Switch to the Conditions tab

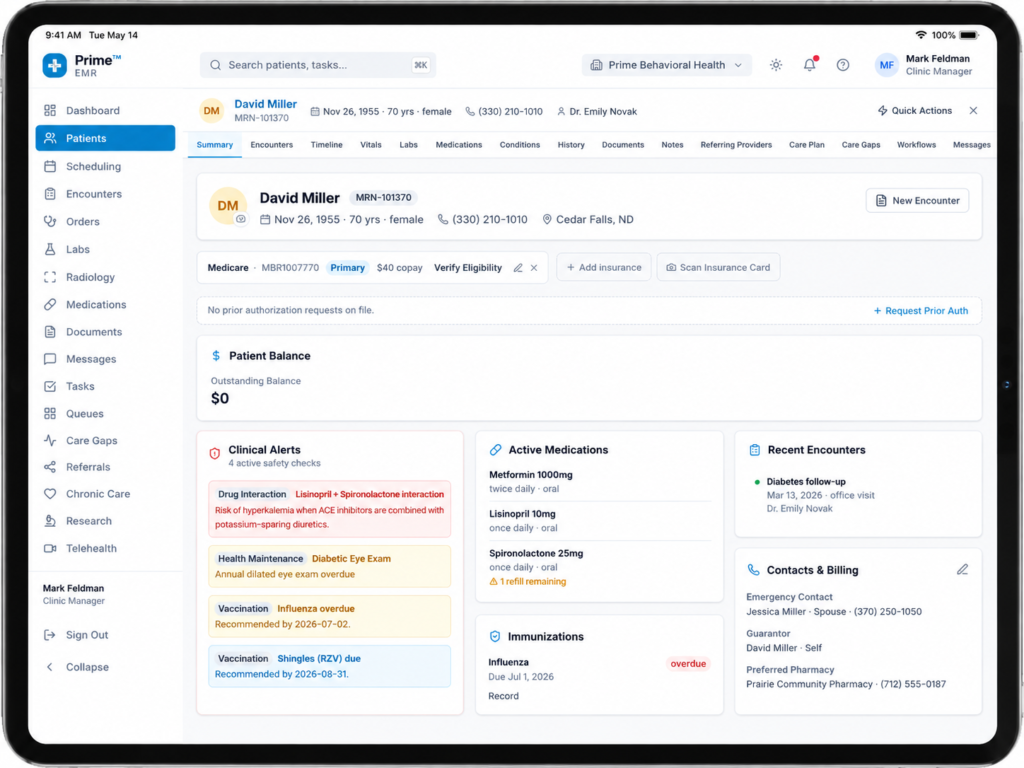coord(520,145)
